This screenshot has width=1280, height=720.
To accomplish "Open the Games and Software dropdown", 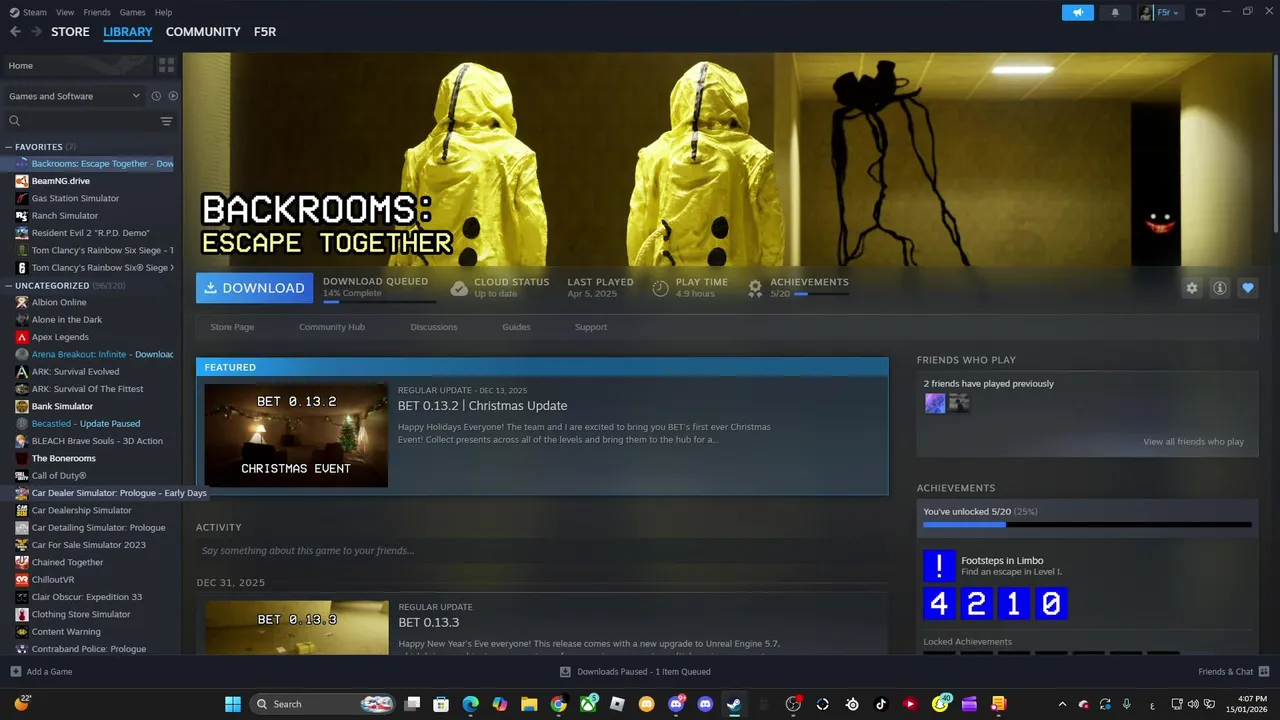I will pyautogui.click(x=75, y=96).
